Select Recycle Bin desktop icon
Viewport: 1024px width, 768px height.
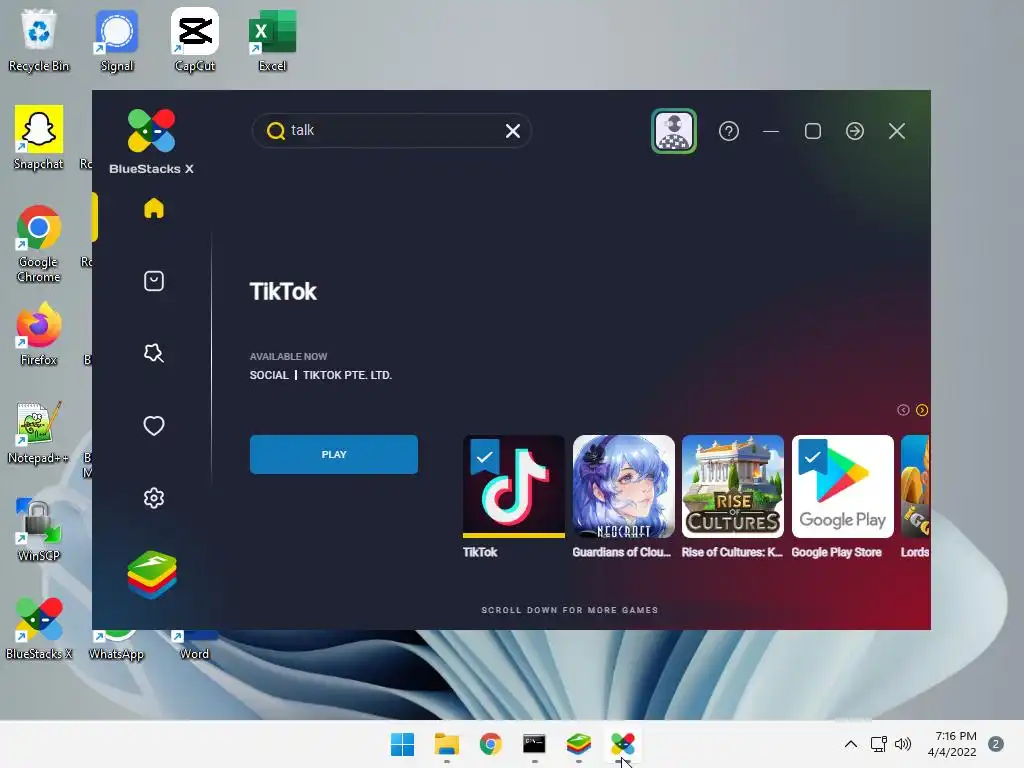39,40
